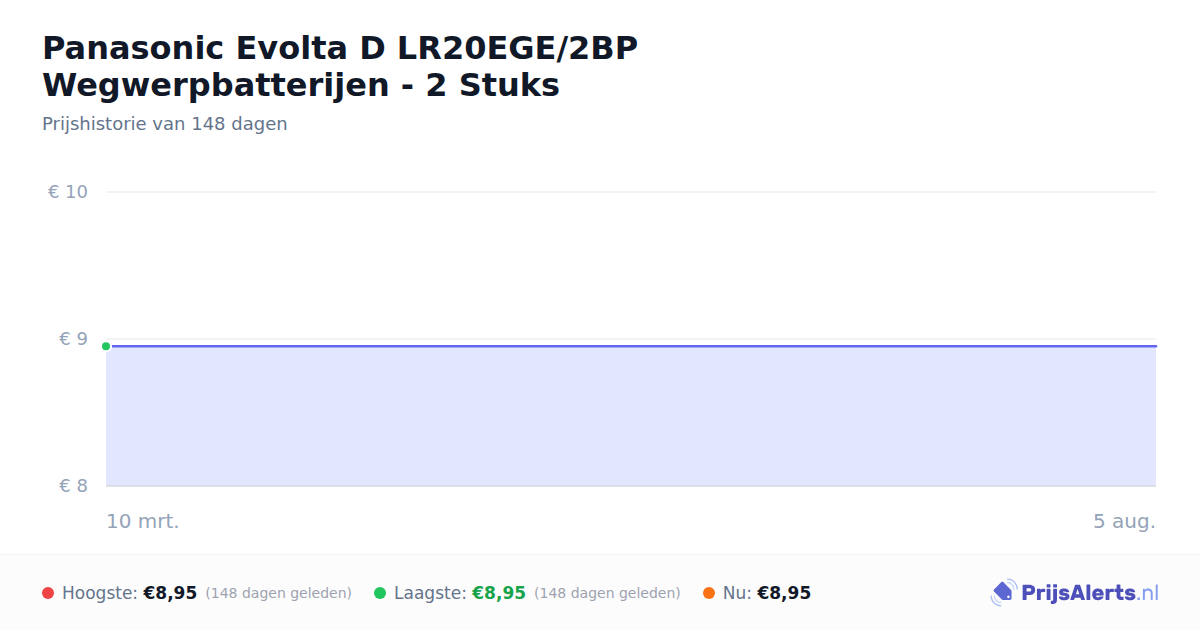The width and height of the screenshot is (1200, 630).
Task: Select the € 9 y-axis label
Action: 74,339
